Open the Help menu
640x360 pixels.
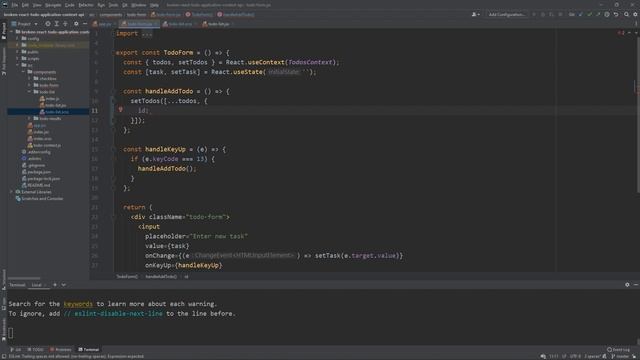pyautogui.click(x=154, y=5)
